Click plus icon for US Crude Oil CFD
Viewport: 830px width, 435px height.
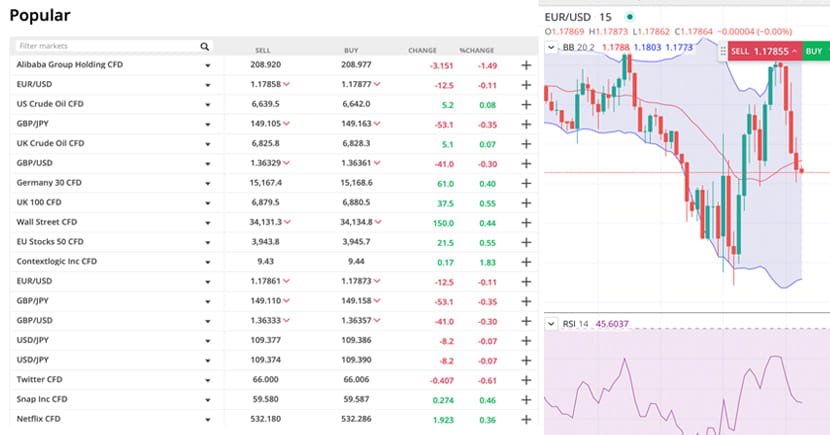pyautogui.click(x=526, y=105)
